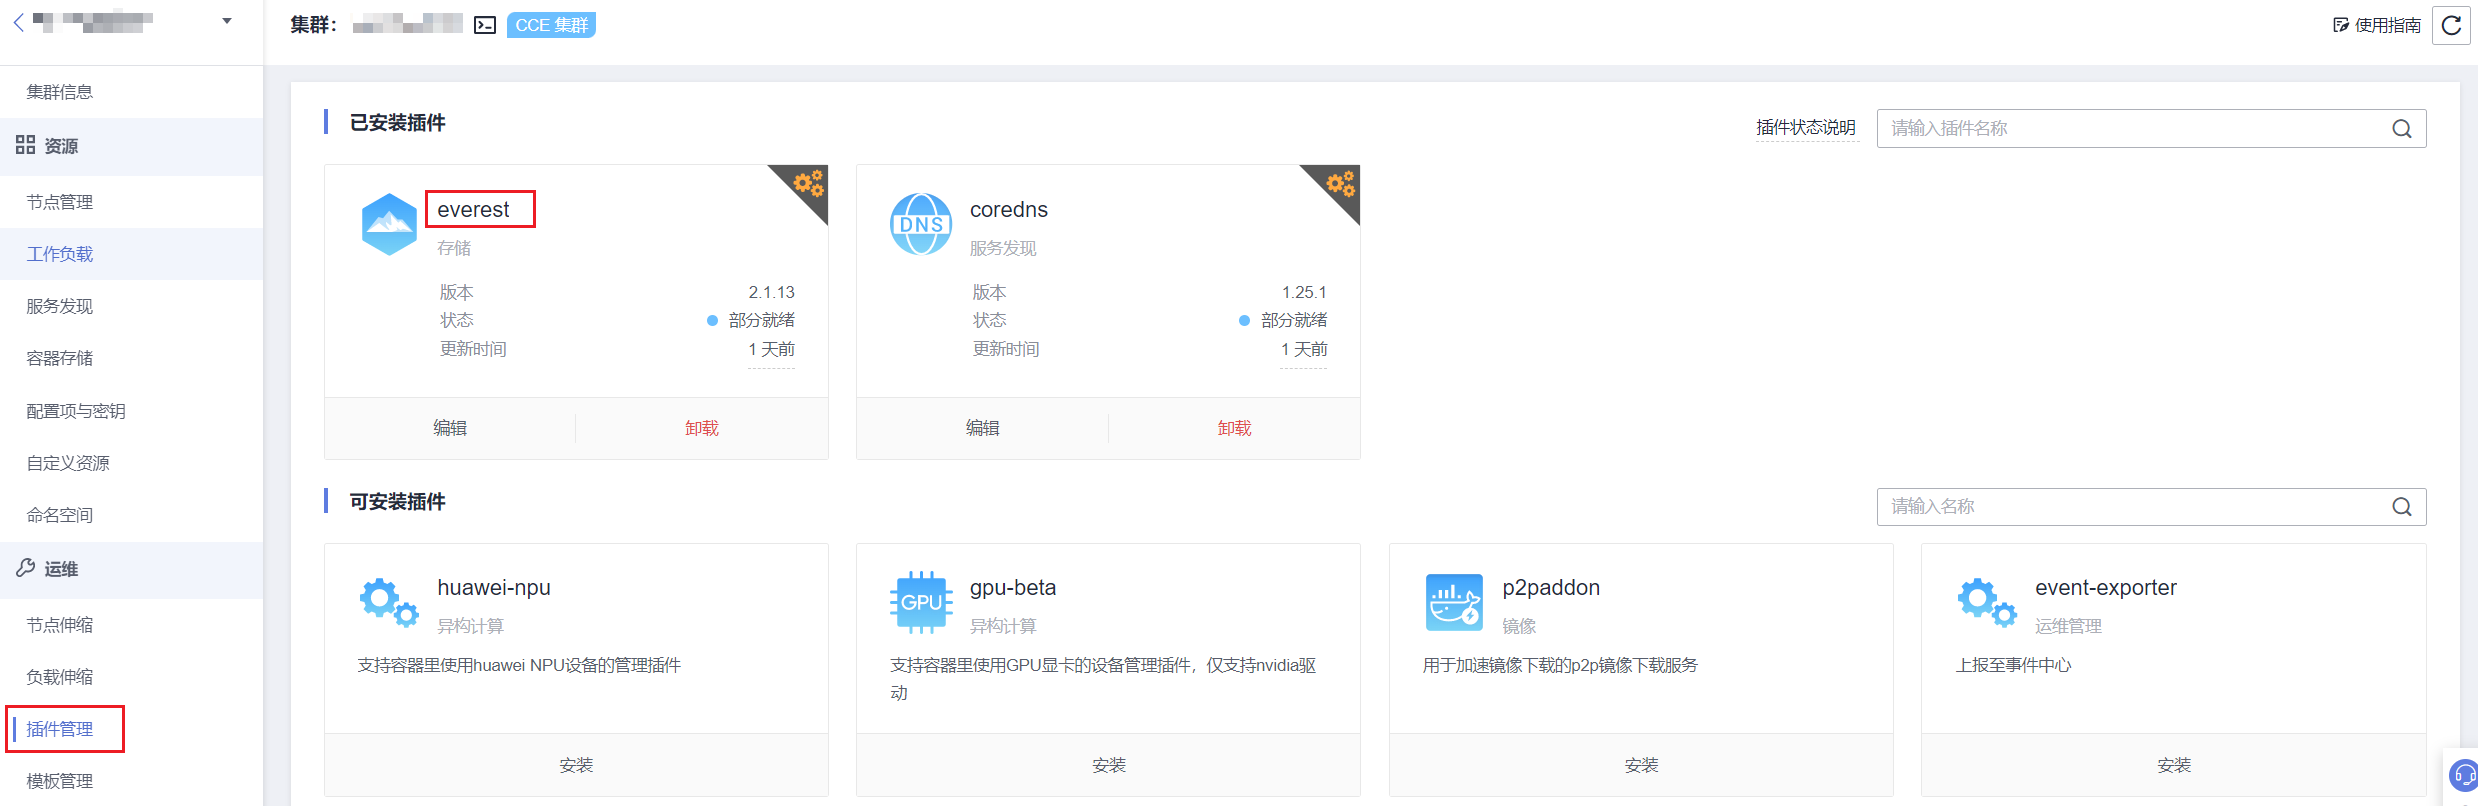
Task: Click the gpu-beta GPU chip icon
Action: 921,602
